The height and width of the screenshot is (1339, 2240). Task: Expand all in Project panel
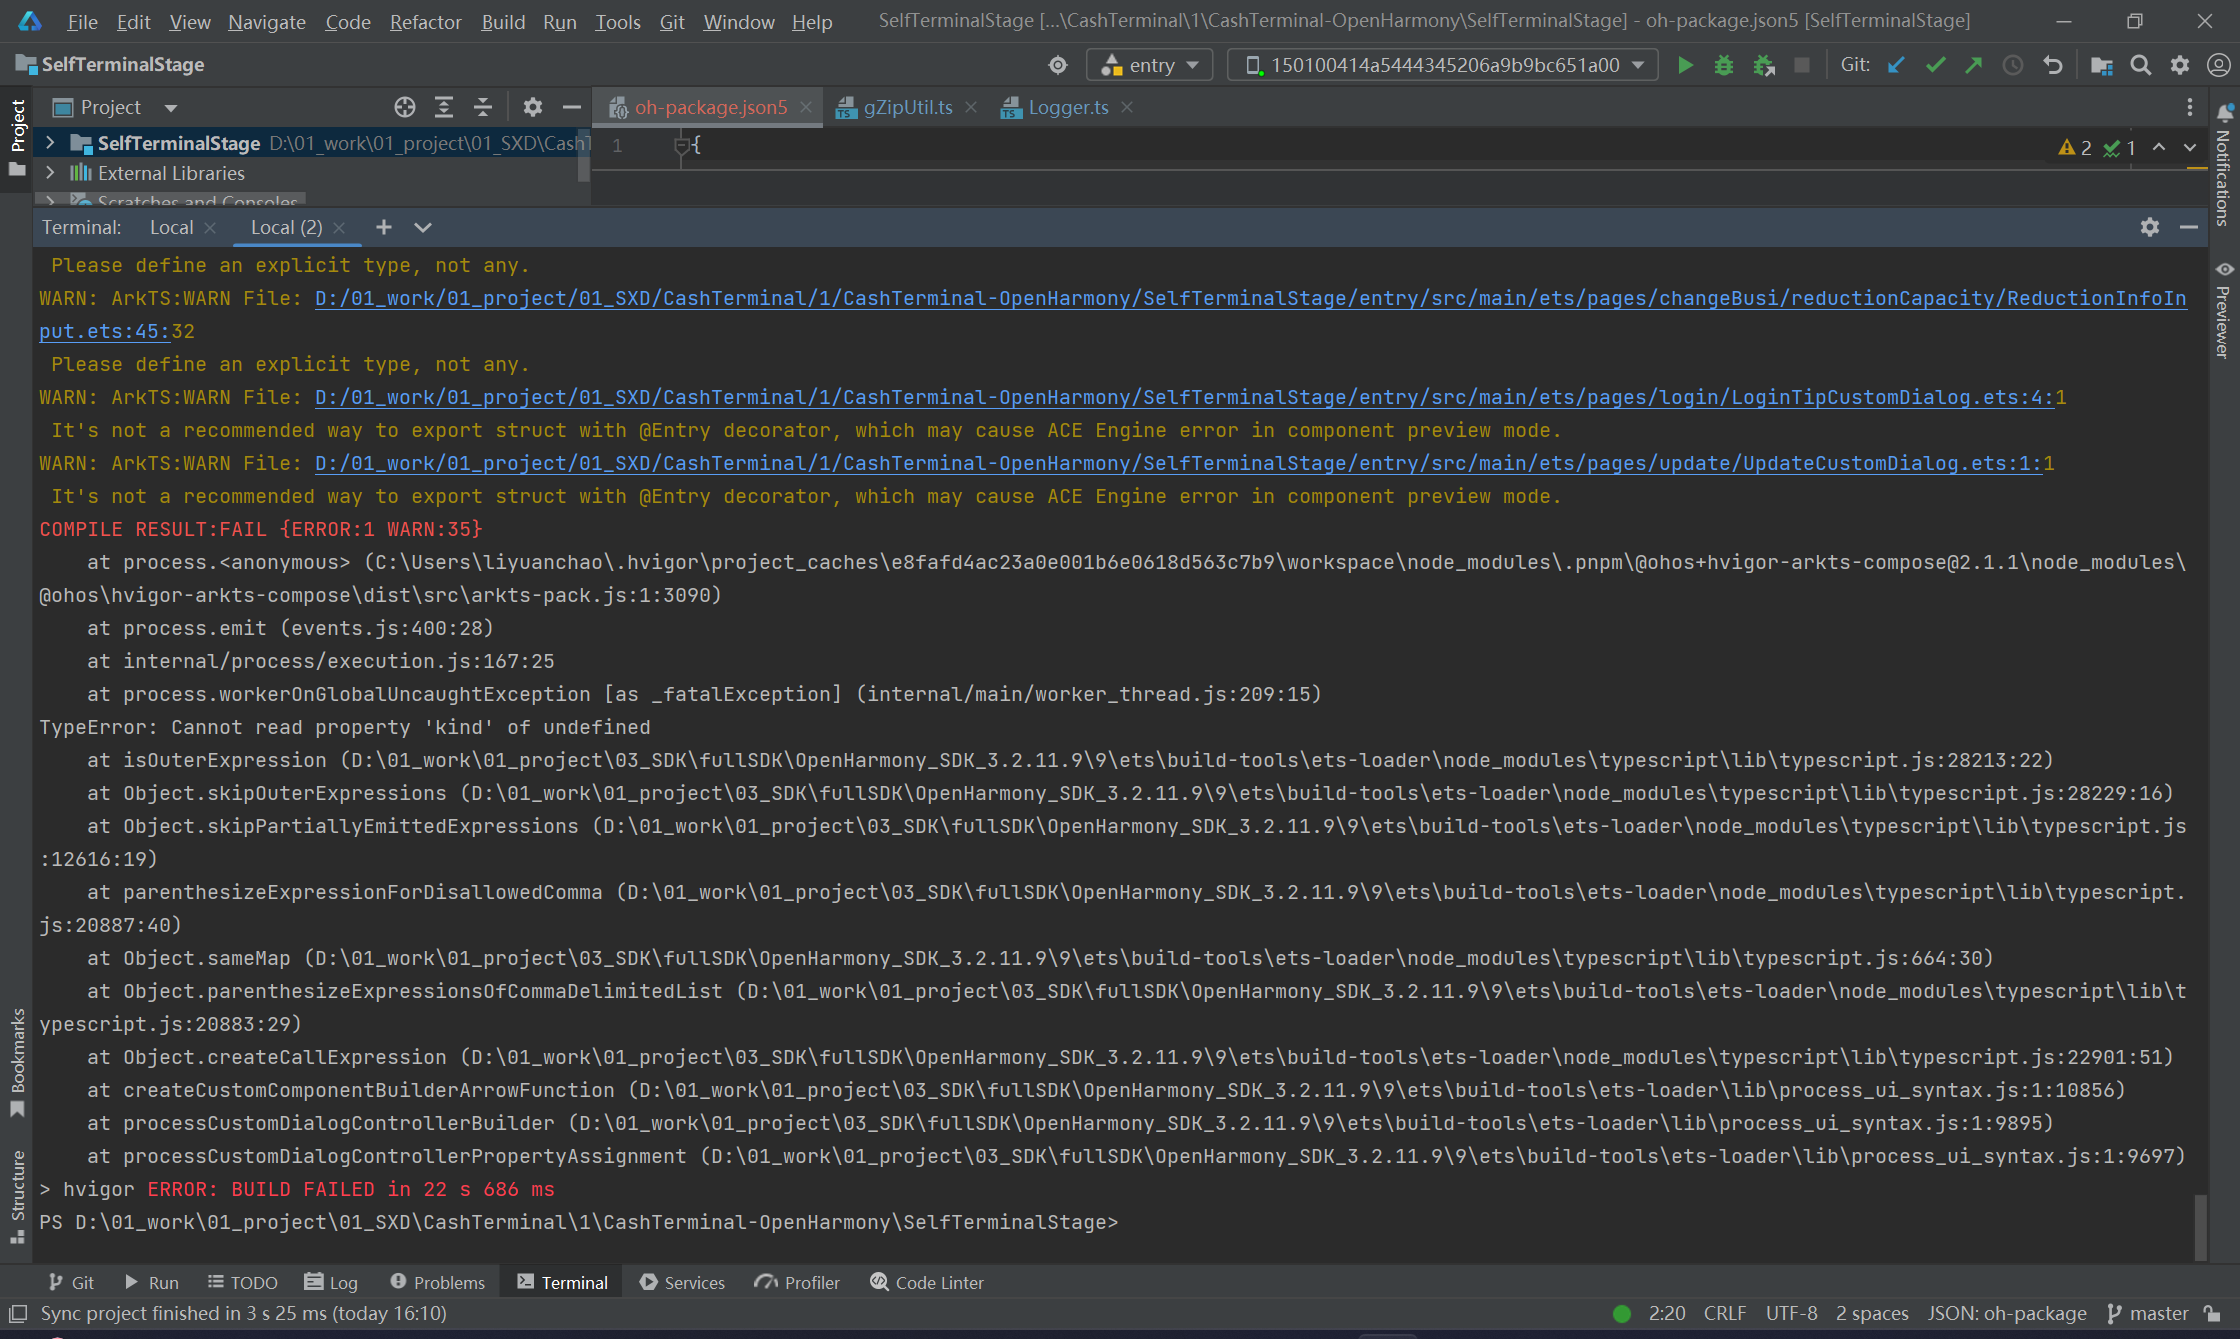tap(444, 107)
